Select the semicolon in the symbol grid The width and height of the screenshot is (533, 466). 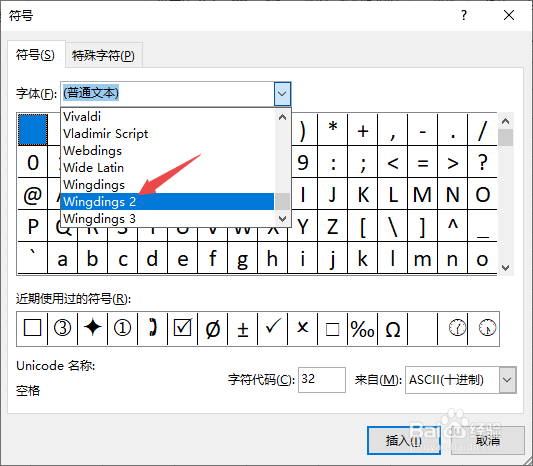[363, 162]
